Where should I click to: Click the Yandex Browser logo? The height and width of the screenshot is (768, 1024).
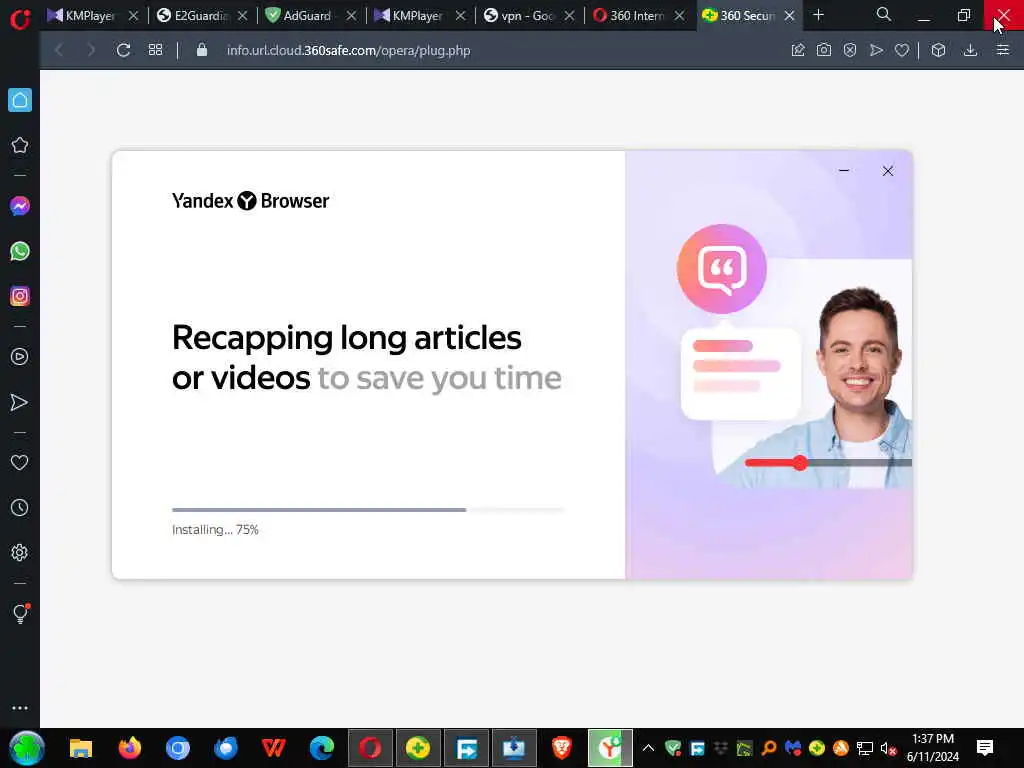[250, 200]
